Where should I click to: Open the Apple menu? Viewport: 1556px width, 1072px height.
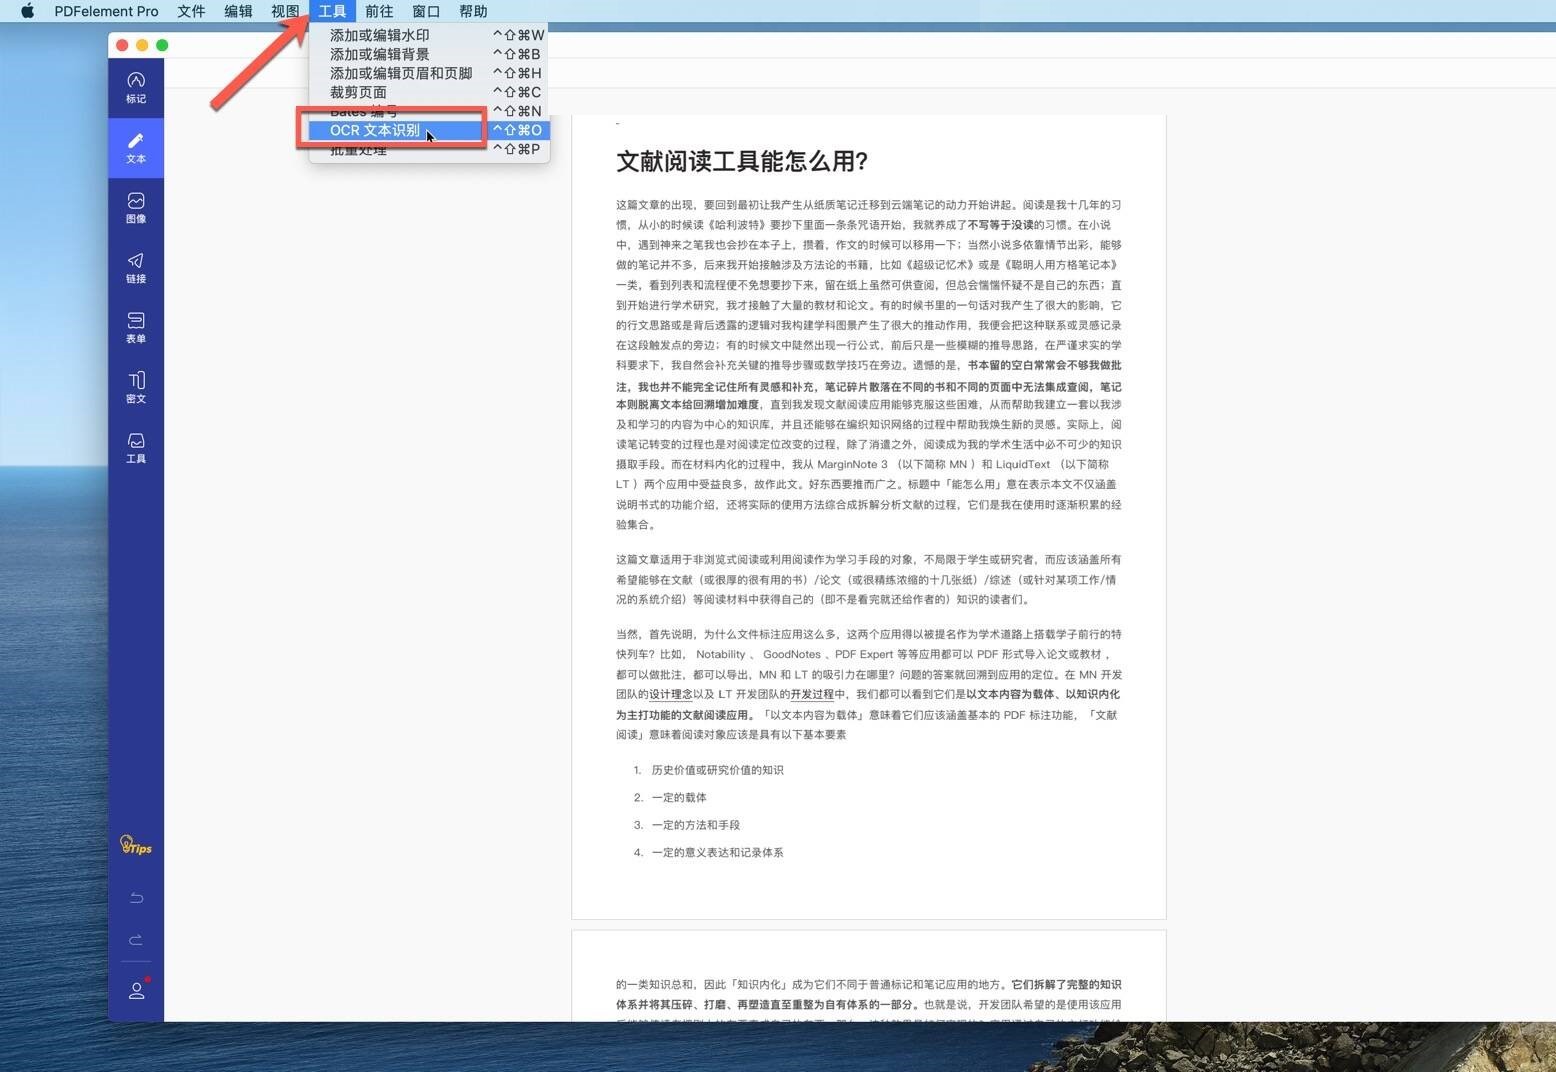click(26, 11)
